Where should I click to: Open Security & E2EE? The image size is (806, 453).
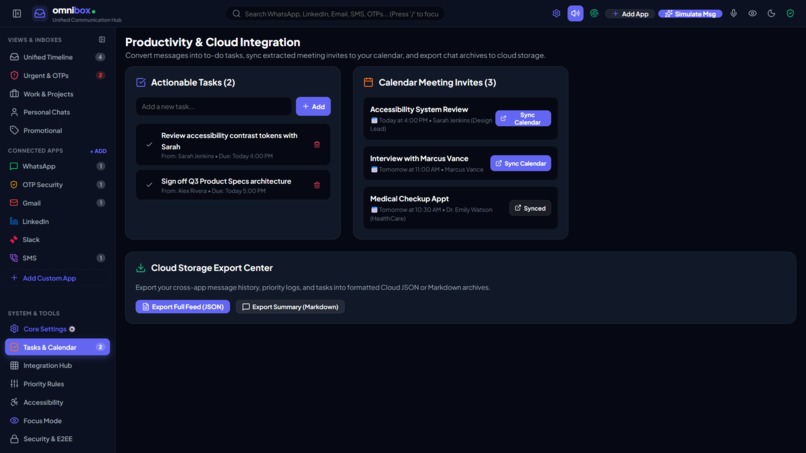(x=57, y=439)
